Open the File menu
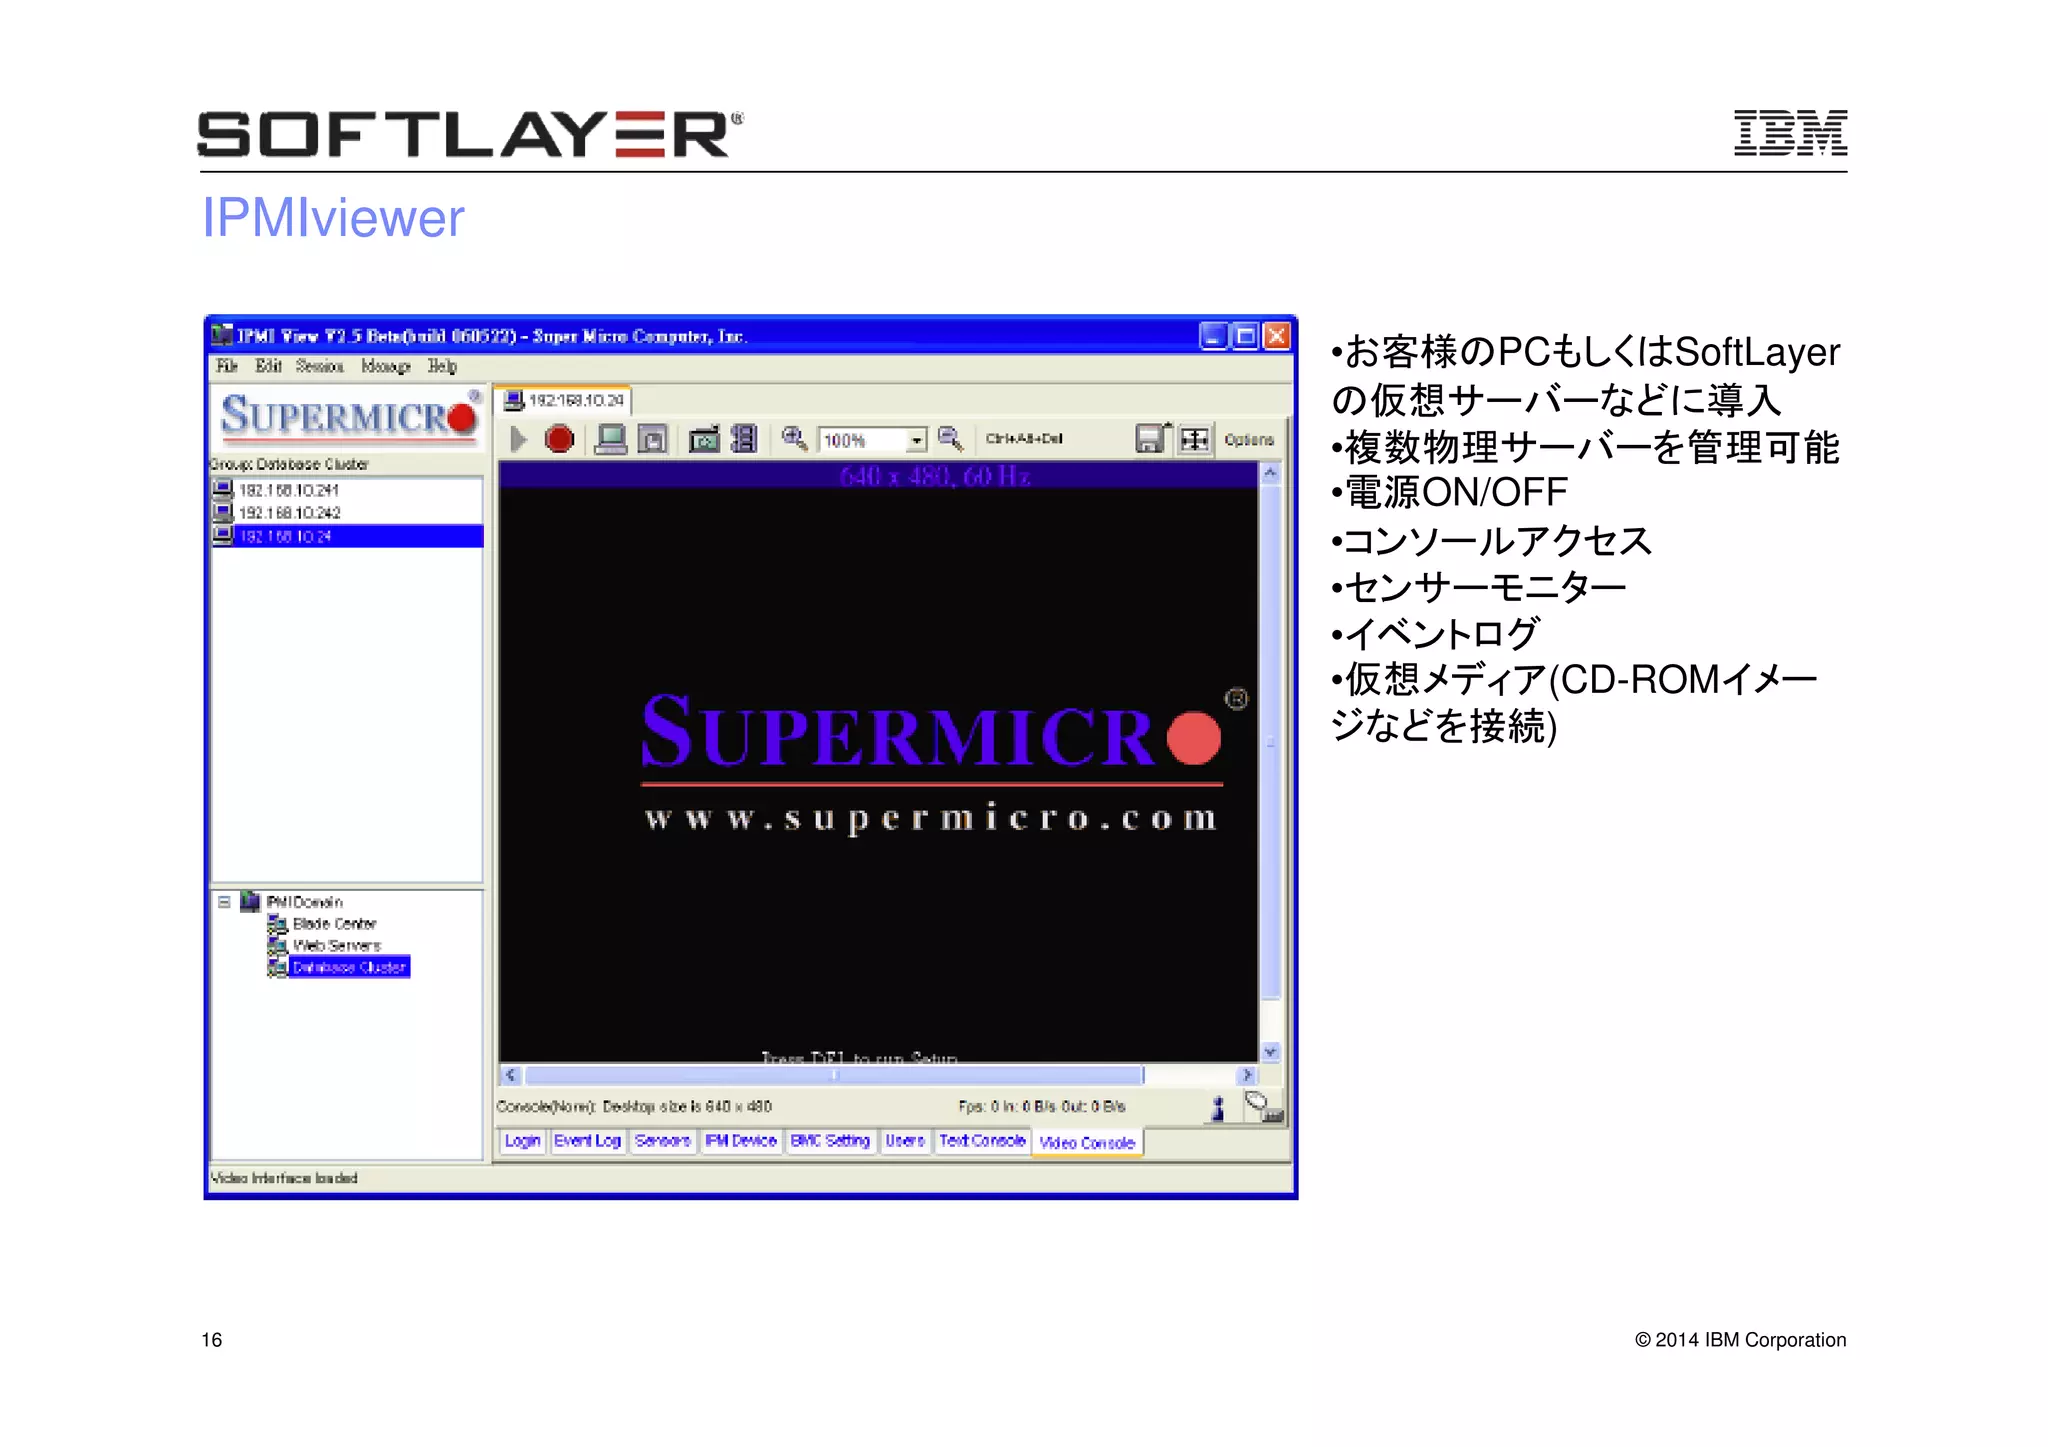The height and width of the screenshot is (1447, 2048). (x=227, y=366)
